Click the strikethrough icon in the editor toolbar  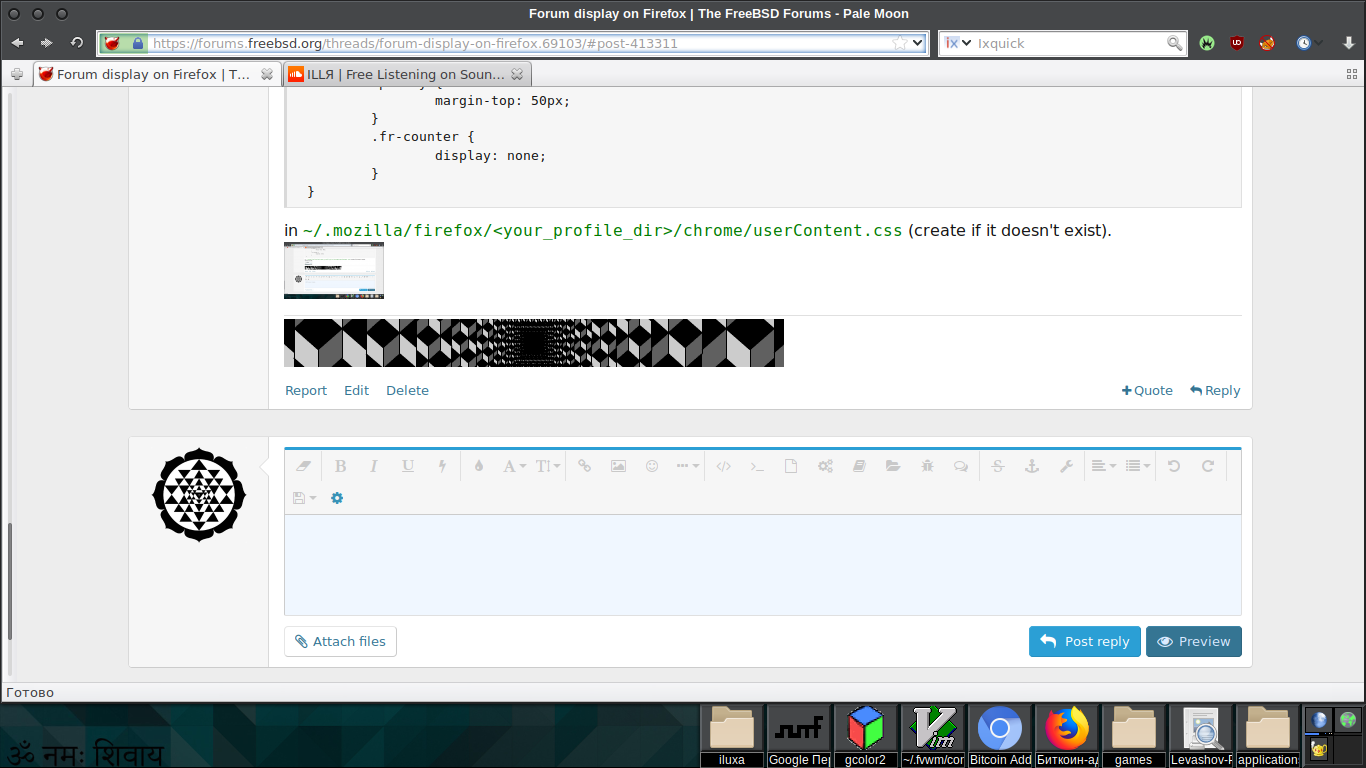coord(997,466)
